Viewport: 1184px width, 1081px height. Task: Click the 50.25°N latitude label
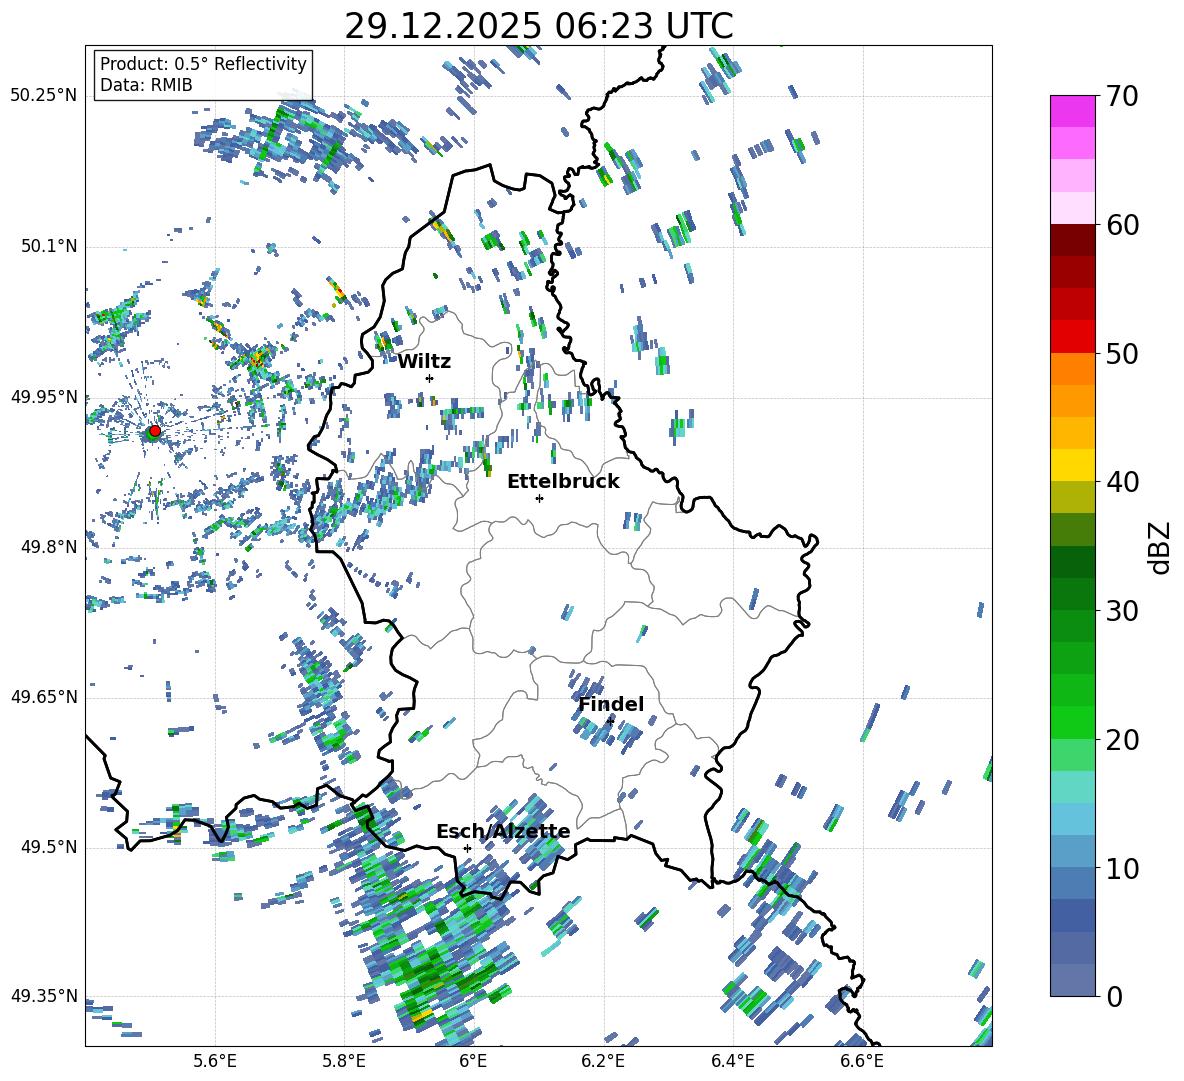[x=44, y=96]
